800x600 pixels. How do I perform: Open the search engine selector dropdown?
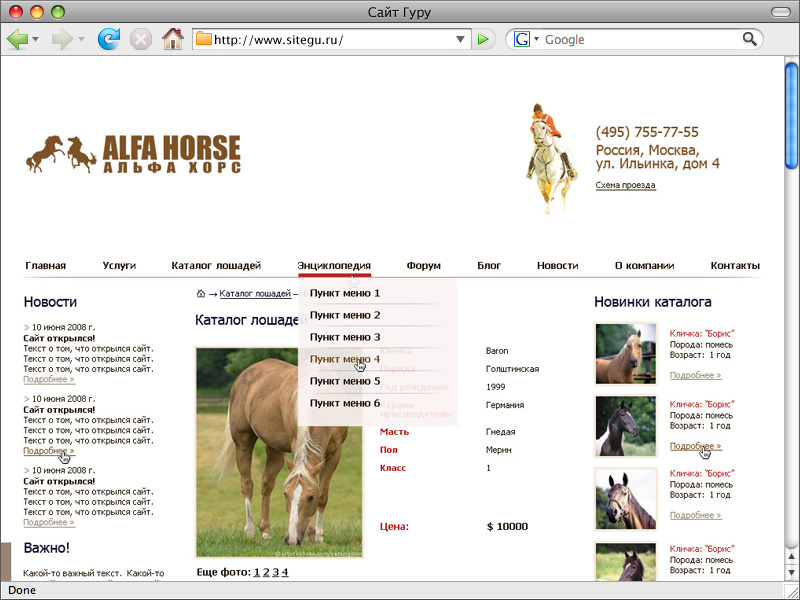click(x=536, y=39)
